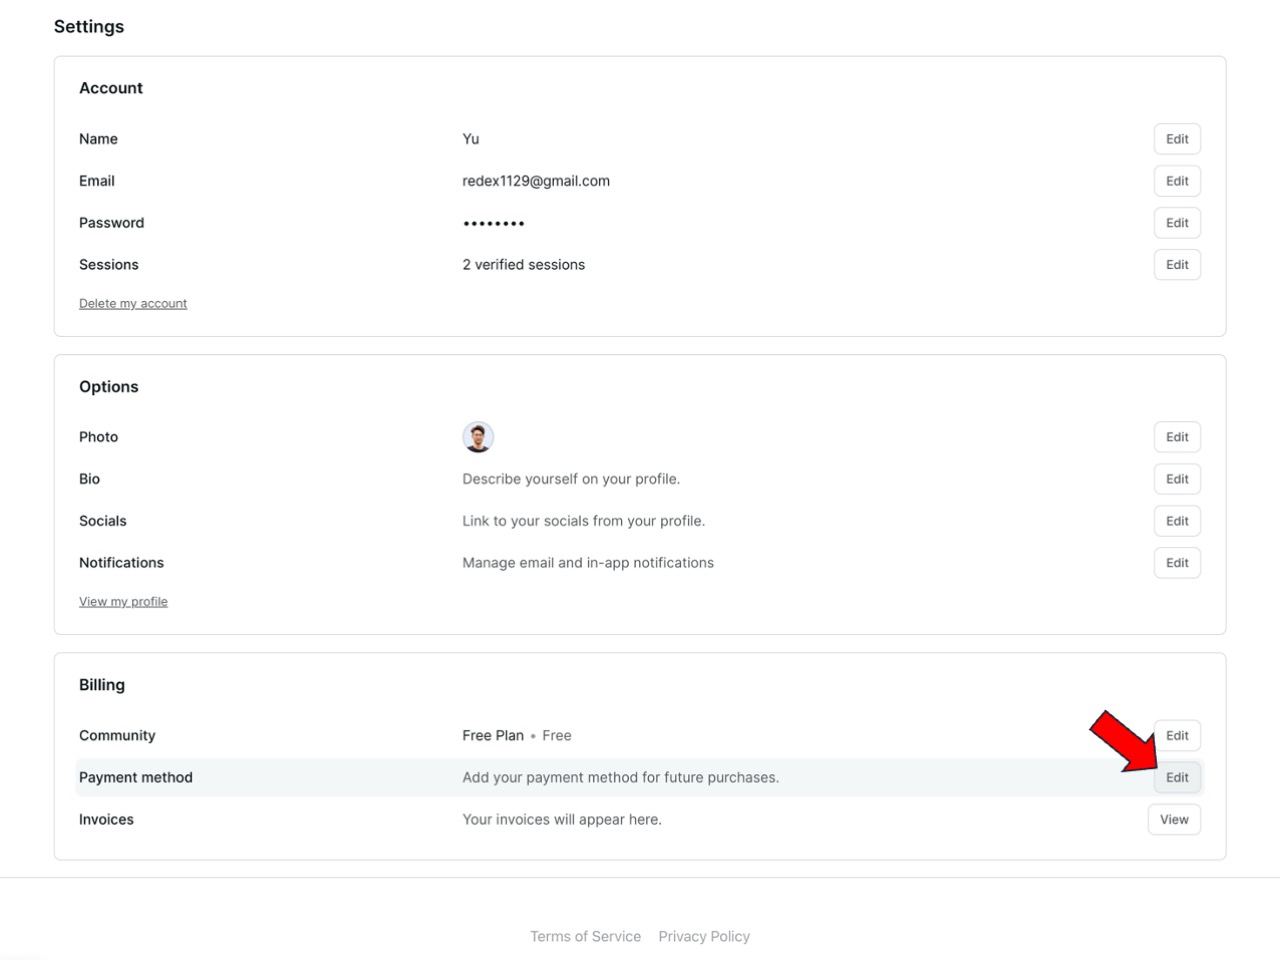
Task: Edit the account Name
Action: (1177, 139)
